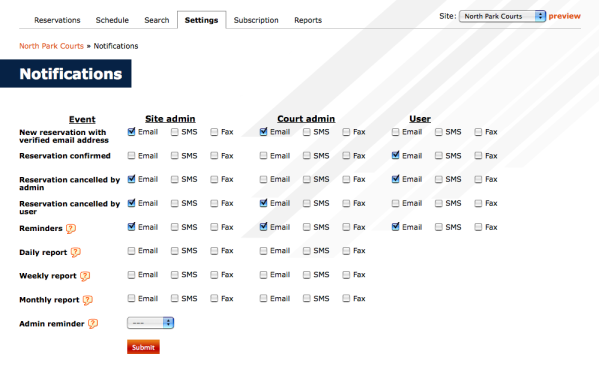Uncheck Site admin Email for Reminders

tap(131, 227)
